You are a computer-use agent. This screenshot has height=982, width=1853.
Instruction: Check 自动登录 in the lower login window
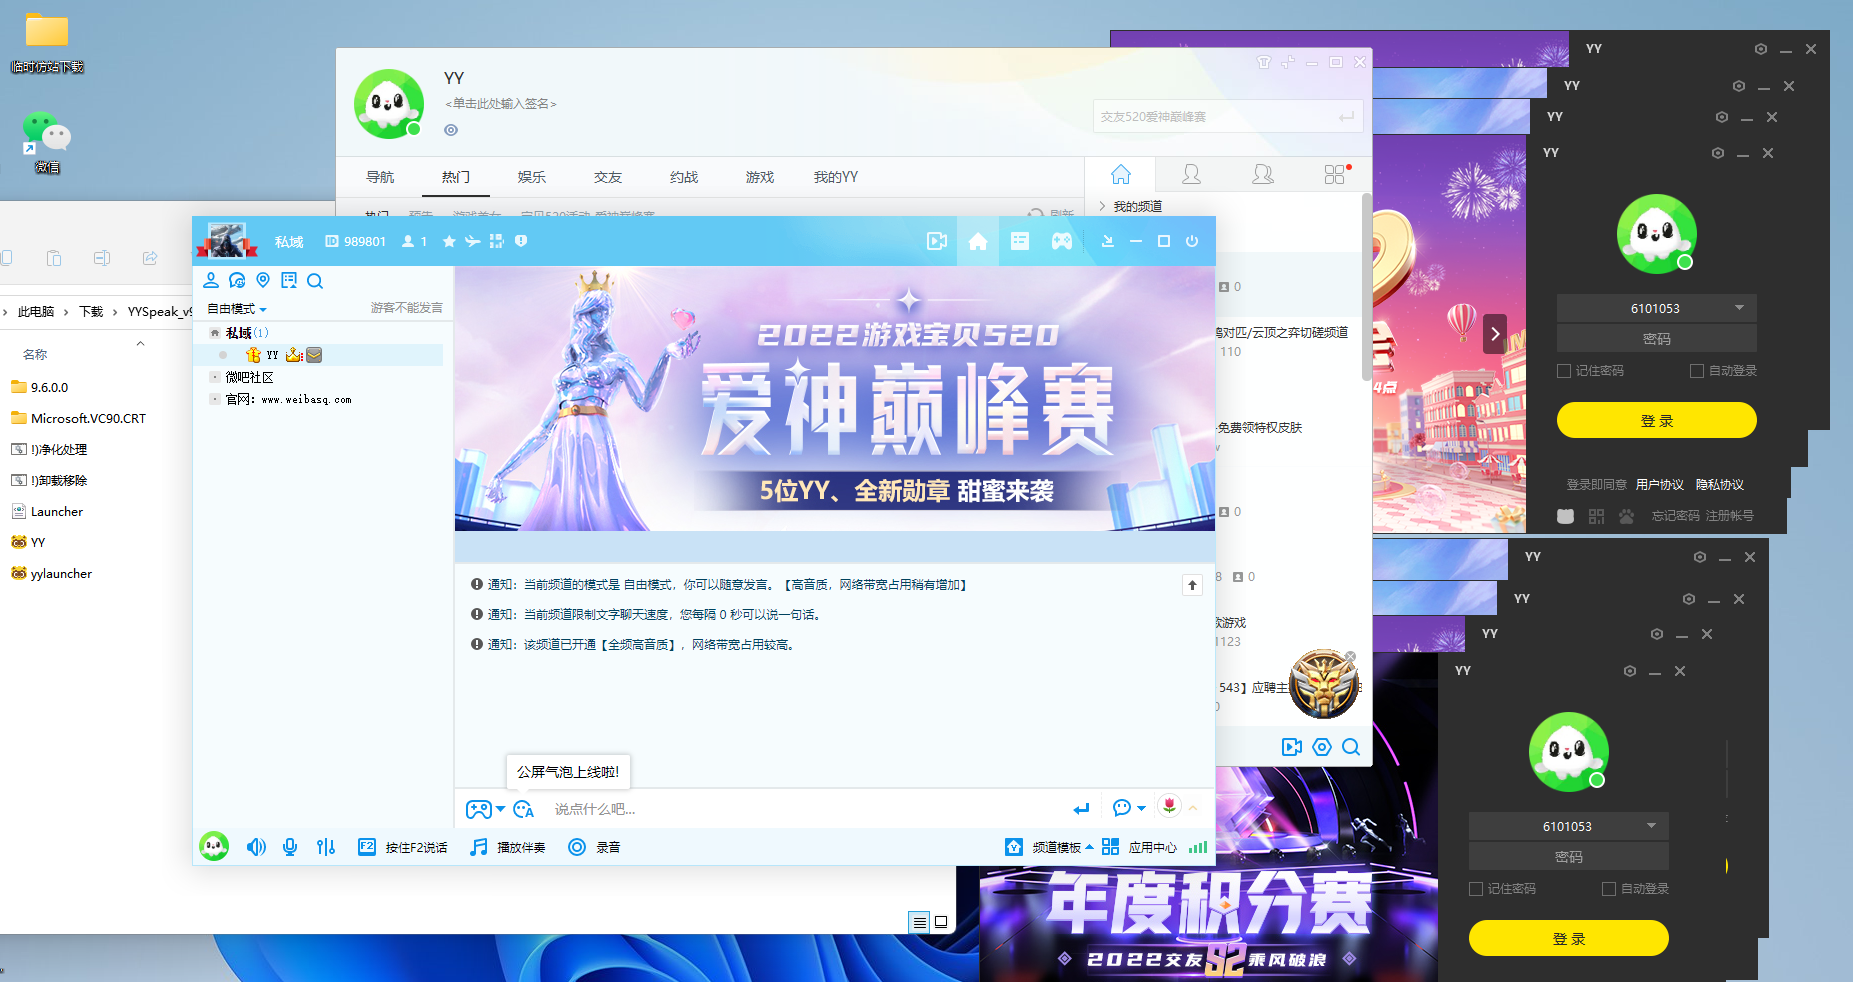point(1609,889)
